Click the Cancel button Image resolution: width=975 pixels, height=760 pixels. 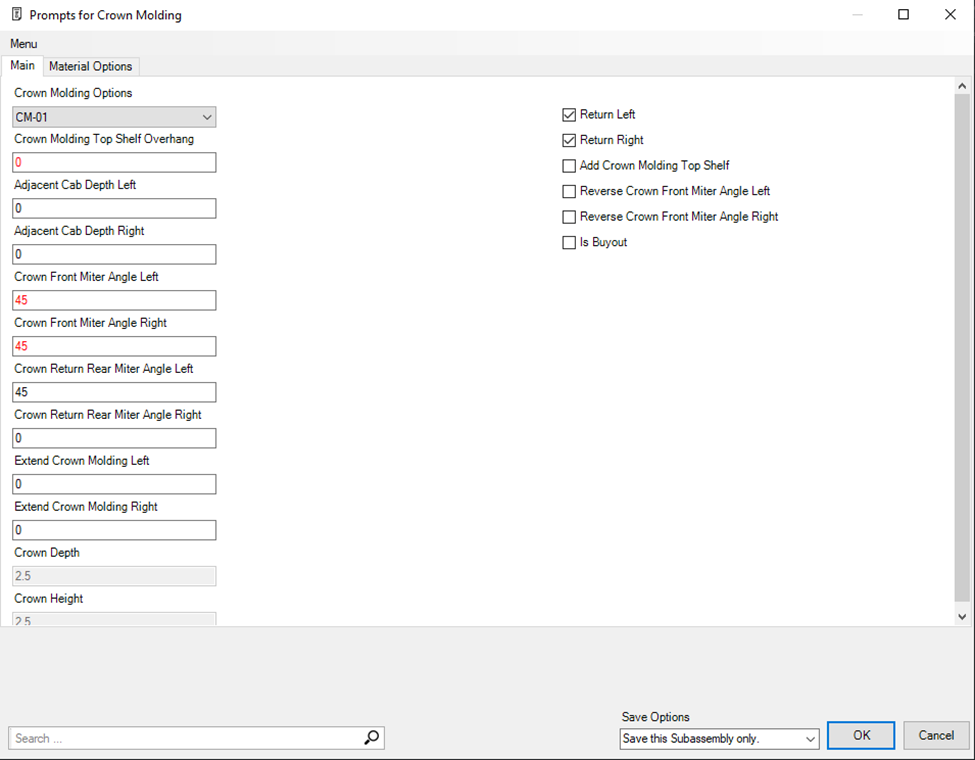click(936, 735)
